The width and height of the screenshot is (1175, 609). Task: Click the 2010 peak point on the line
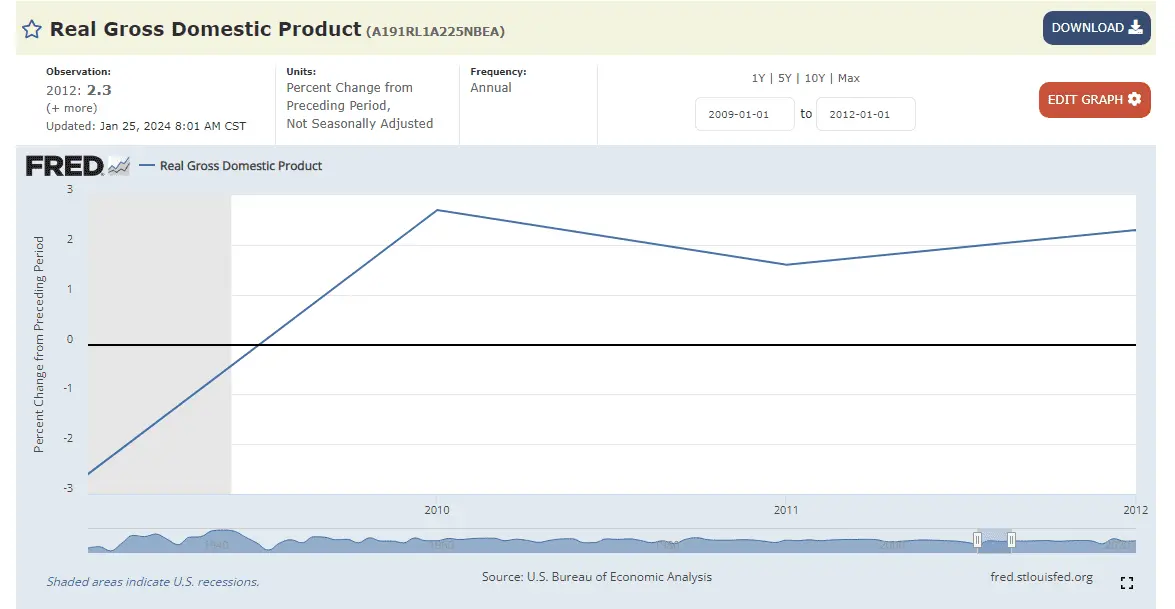tap(437, 210)
